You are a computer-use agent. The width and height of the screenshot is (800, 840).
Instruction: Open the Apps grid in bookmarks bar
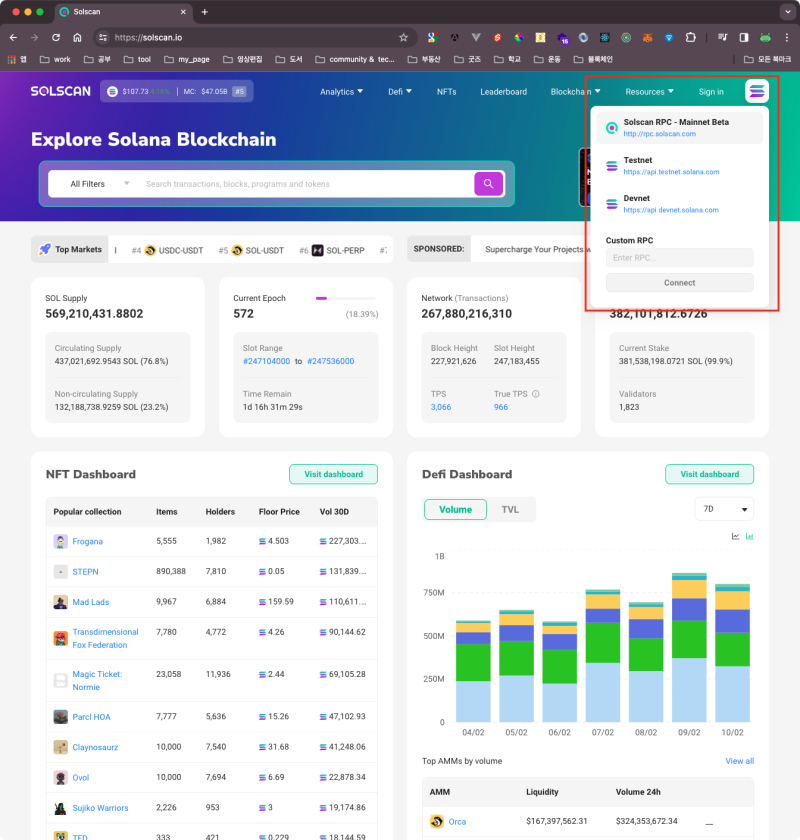coord(11,59)
